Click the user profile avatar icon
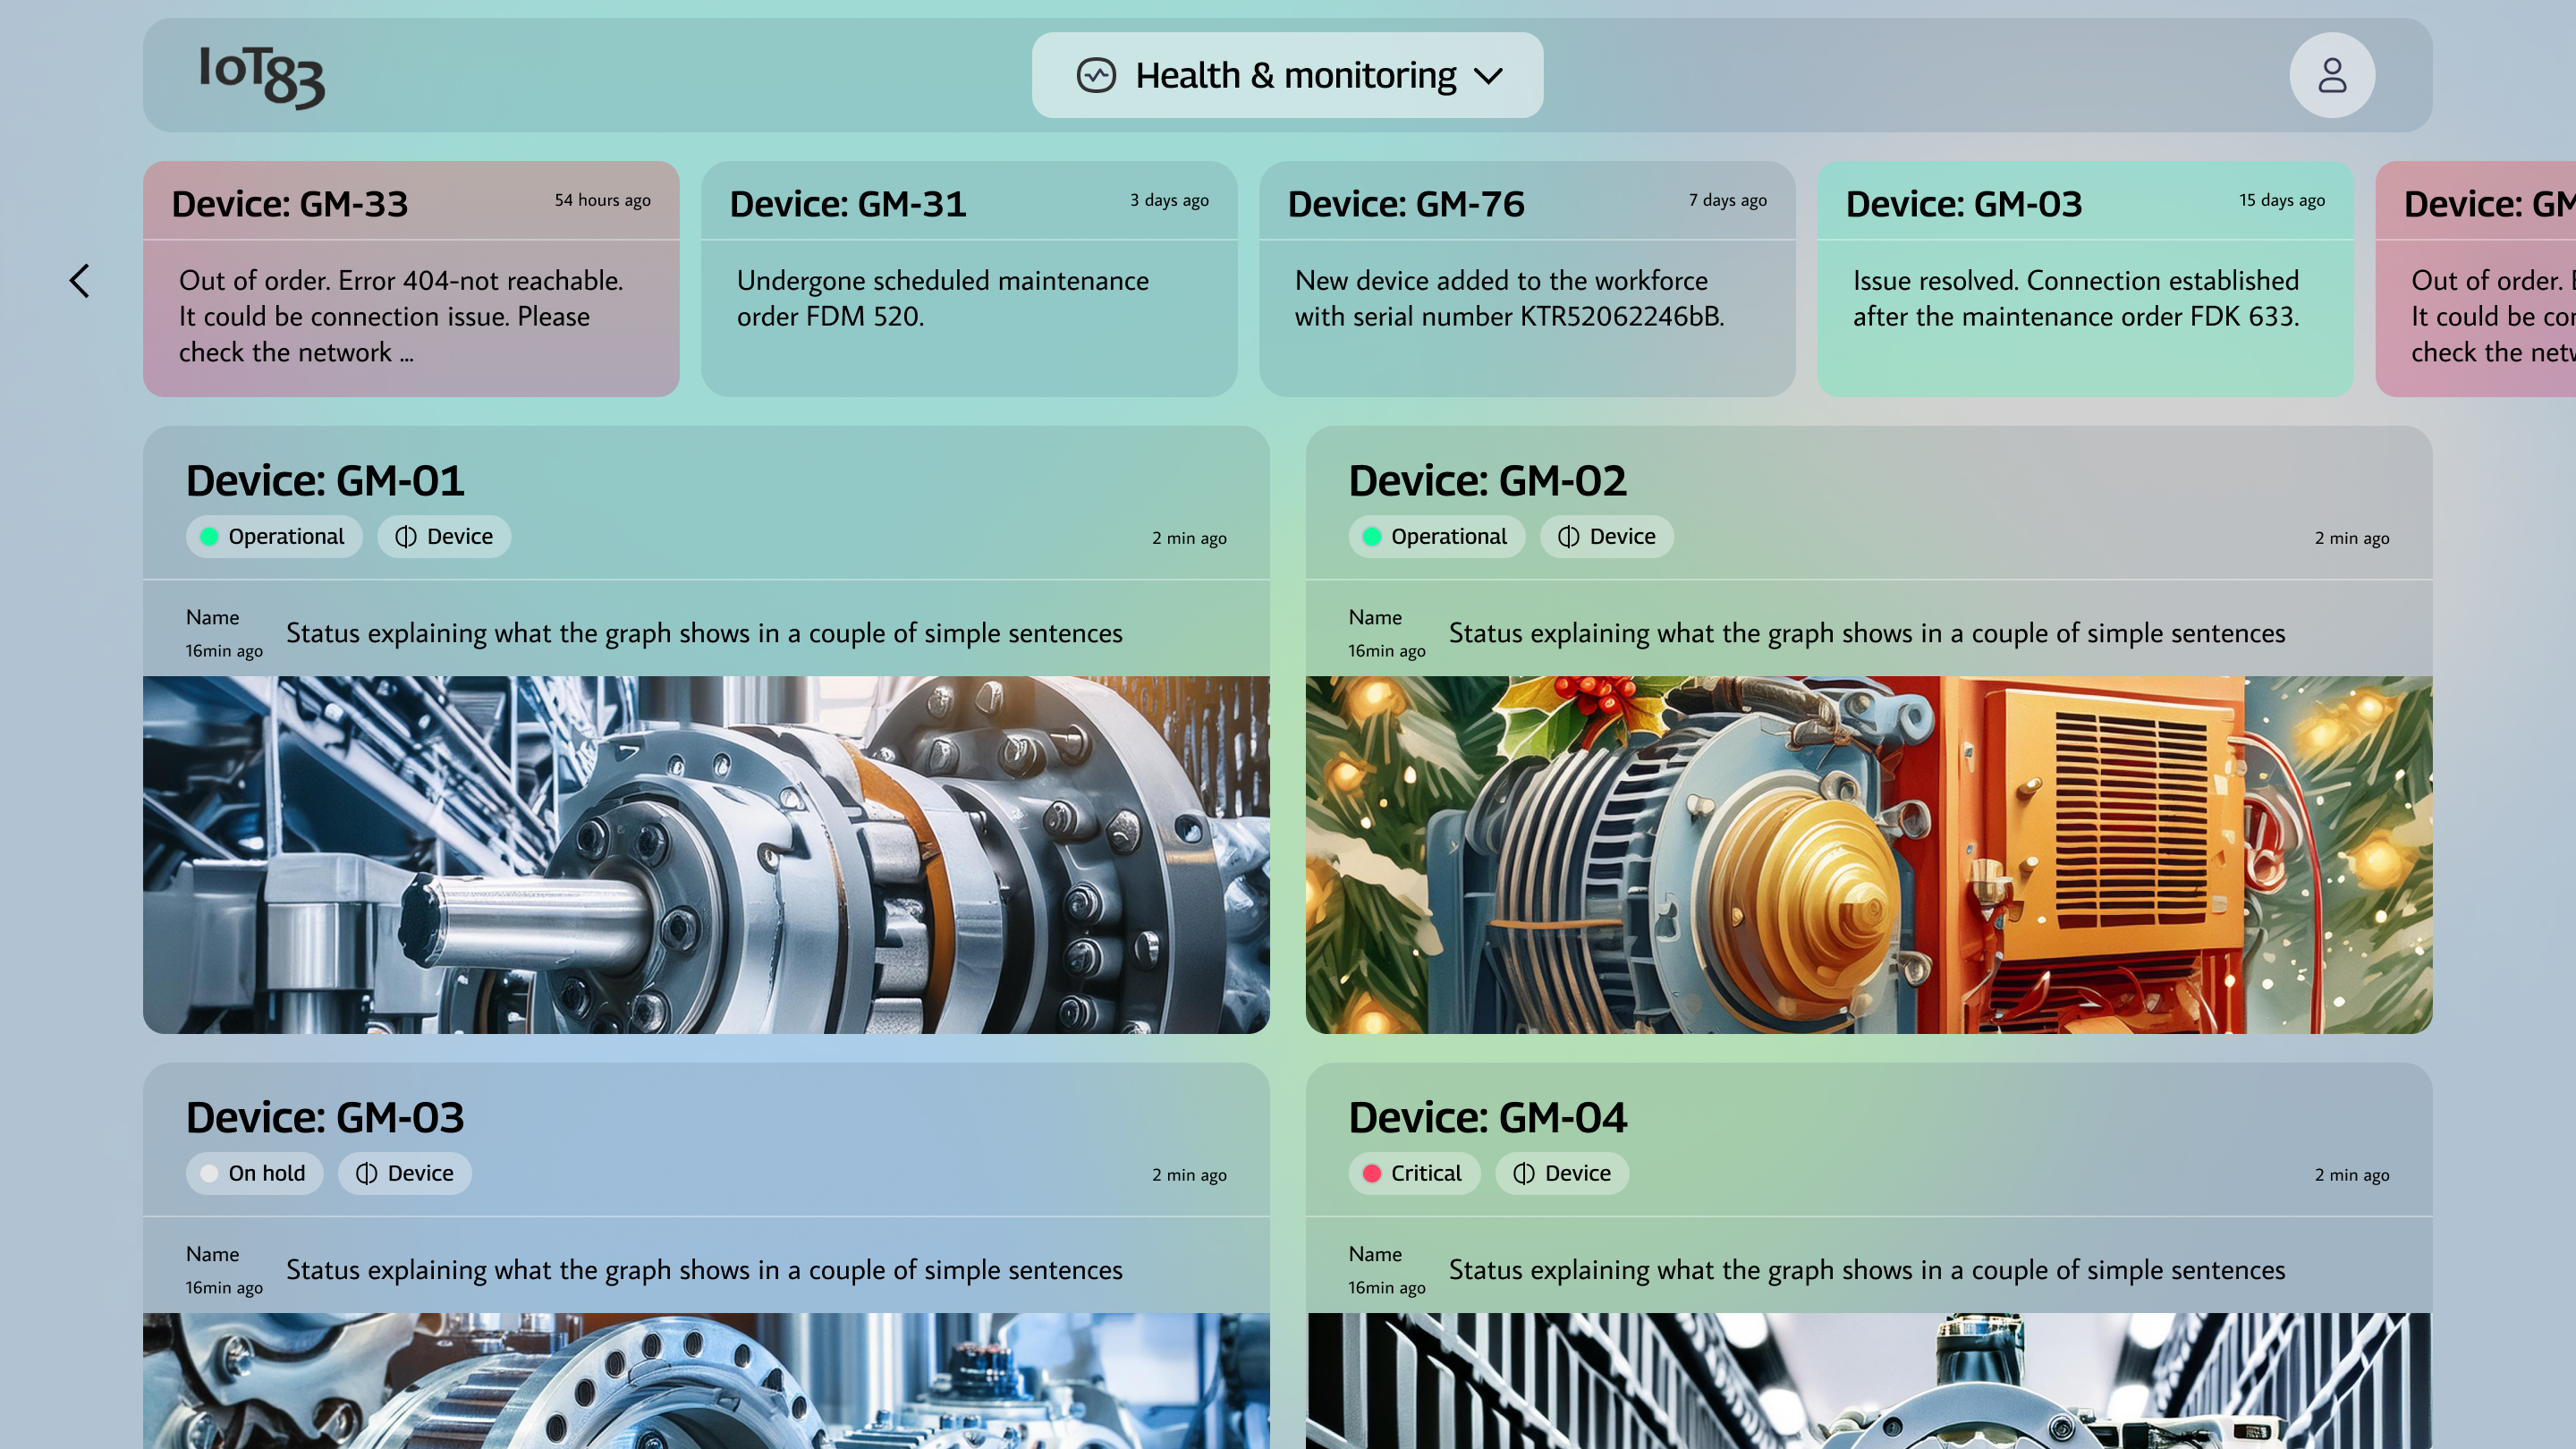The width and height of the screenshot is (2576, 1449). (2331, 75)
